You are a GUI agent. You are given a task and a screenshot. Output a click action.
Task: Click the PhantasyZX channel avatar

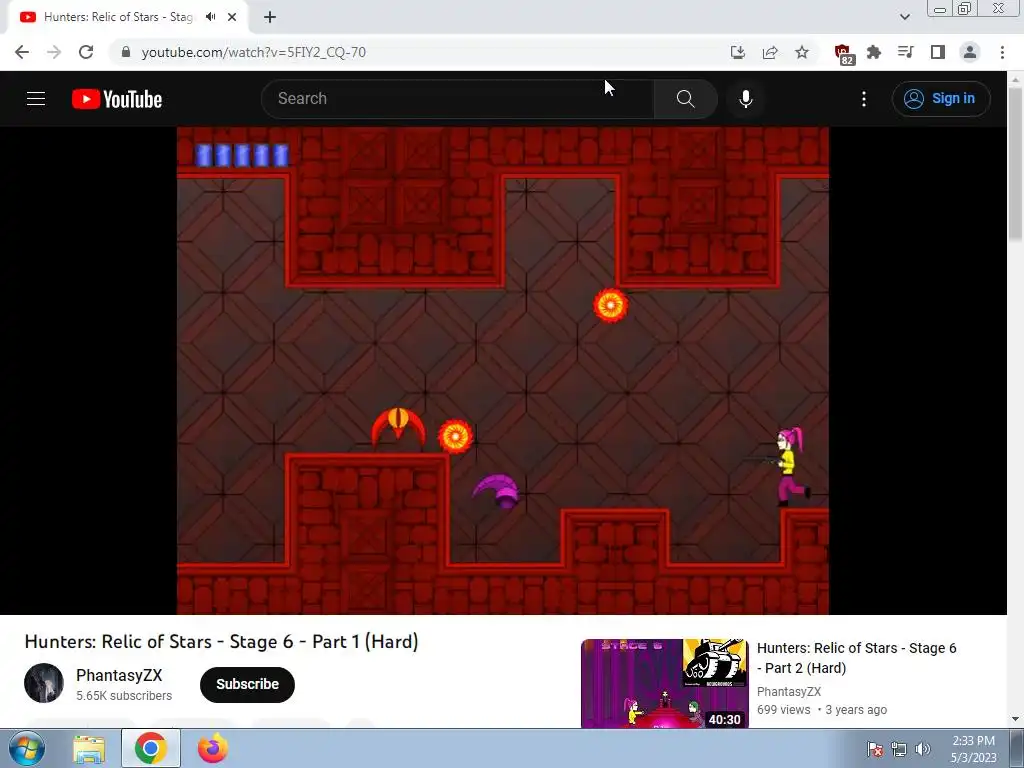pos(44,683)
